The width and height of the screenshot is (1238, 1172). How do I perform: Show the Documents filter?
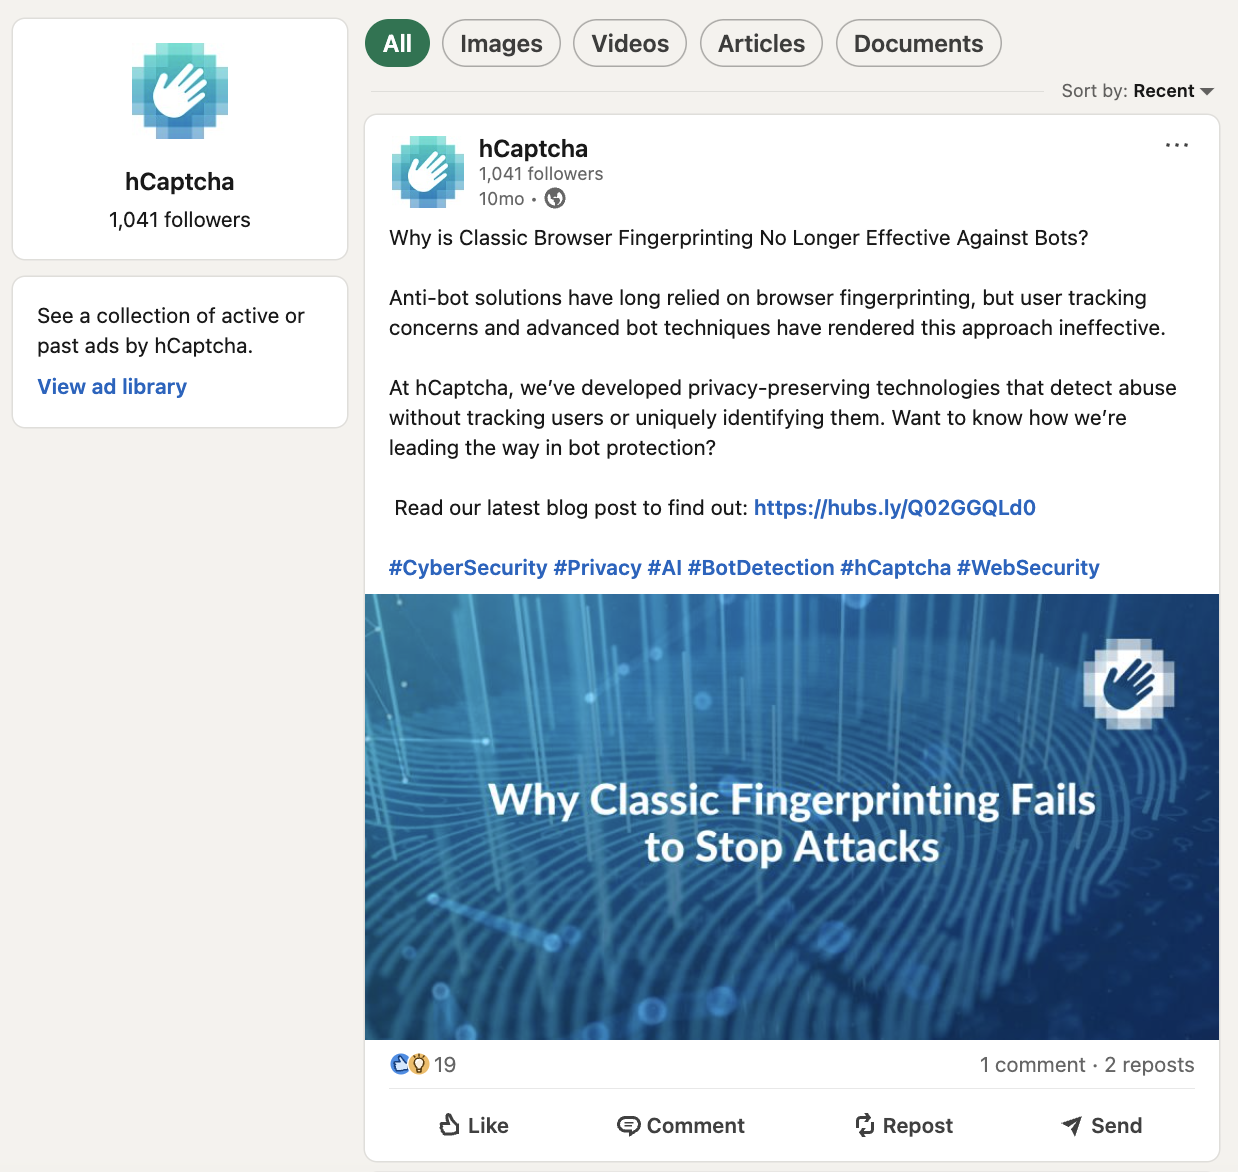coord(918,44)
